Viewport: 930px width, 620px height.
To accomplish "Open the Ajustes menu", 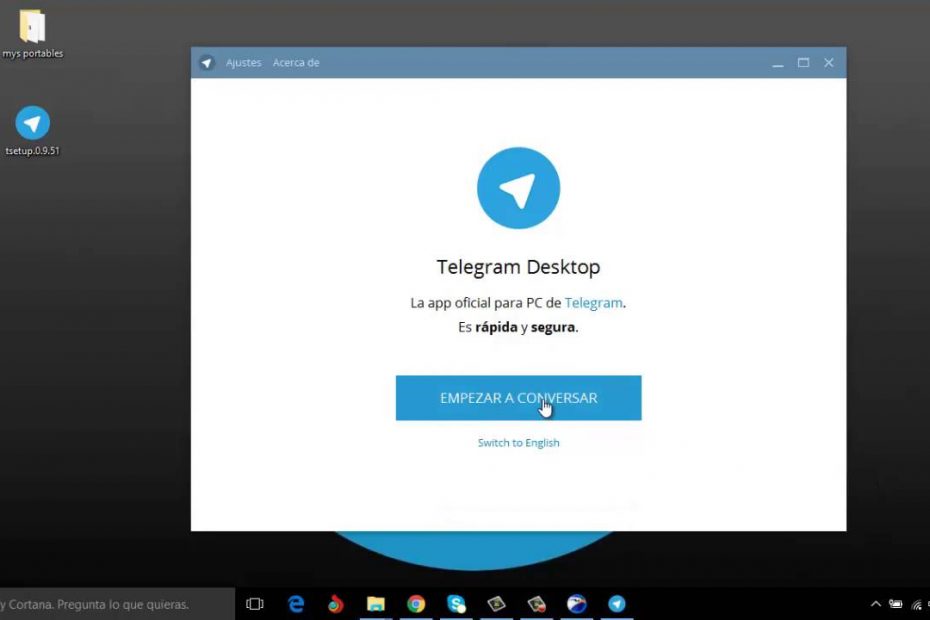I will [243, 62].
